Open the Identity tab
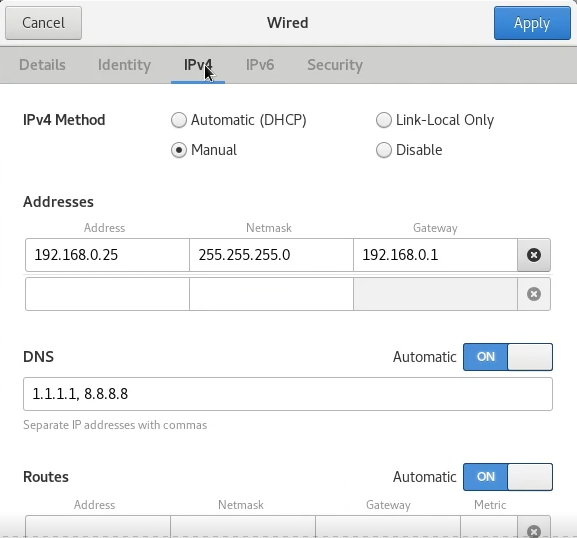The width and height of the screenshot is (577, 538). pyautogui.click(x=124, y=65)
